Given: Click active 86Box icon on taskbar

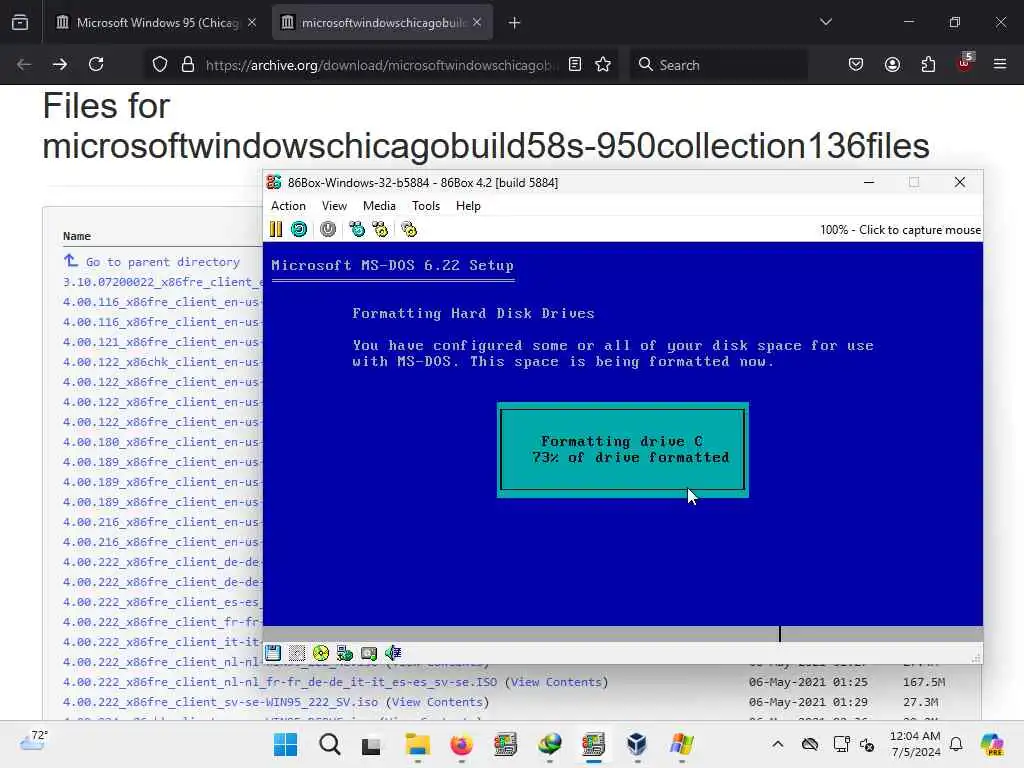Looking at the screenshot, I should [x=593, y=744].
